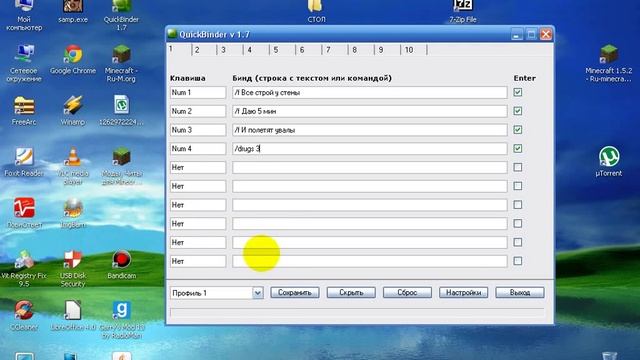
Task: Click the bind field reading И полетят увалы
Action: 370,130
